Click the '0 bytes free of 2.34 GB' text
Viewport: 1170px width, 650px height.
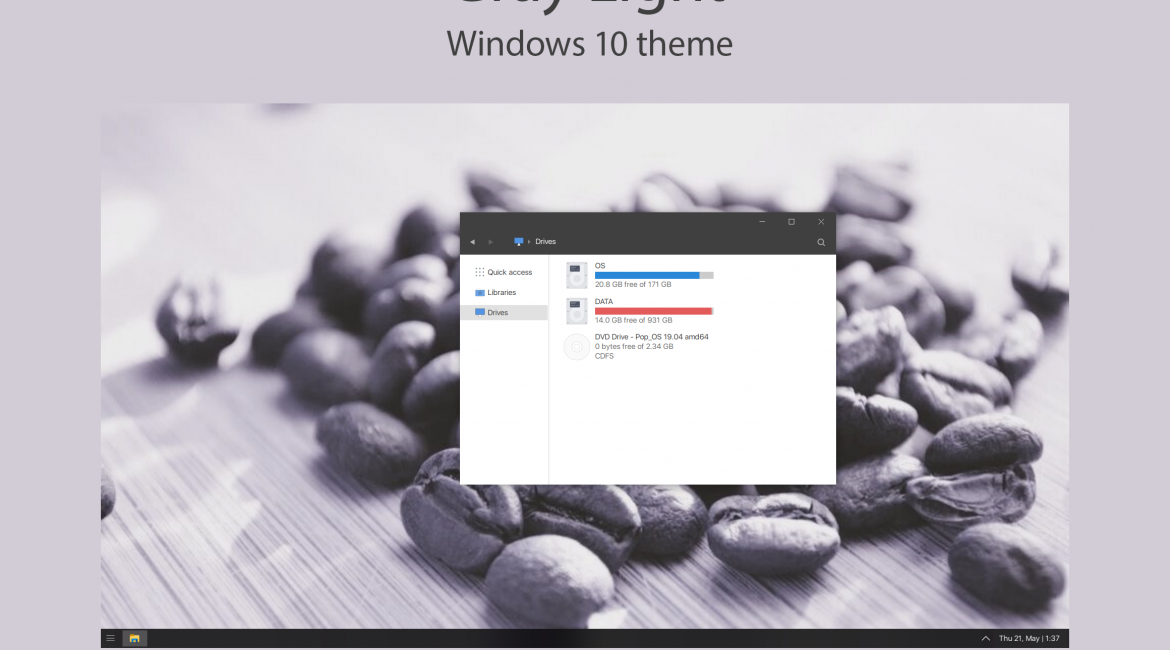634,346
